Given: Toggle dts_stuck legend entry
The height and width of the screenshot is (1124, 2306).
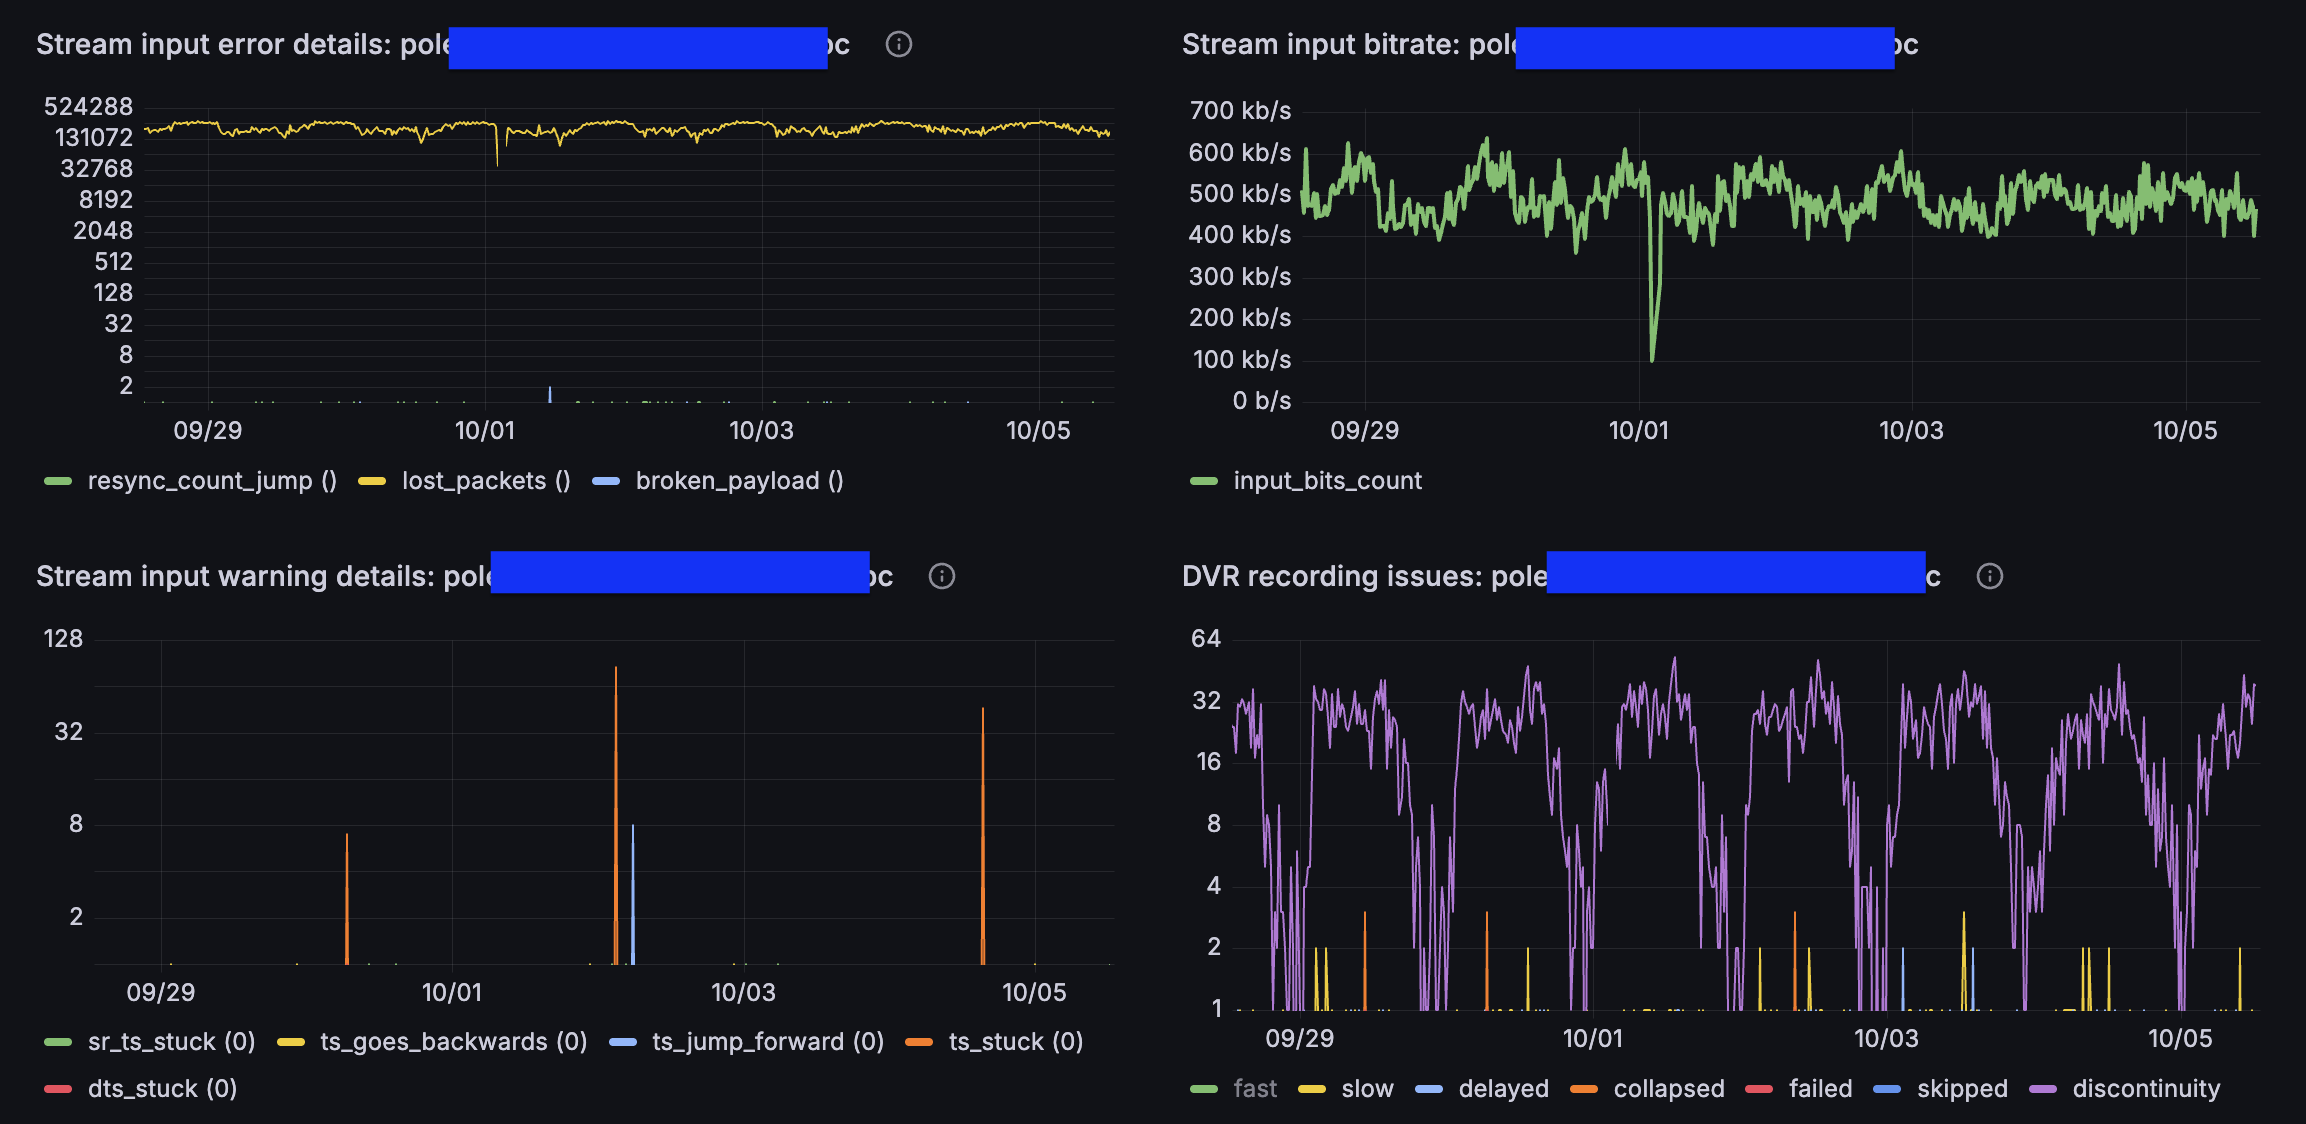Looking at the screenshot, I should [x=162, y=1089].
